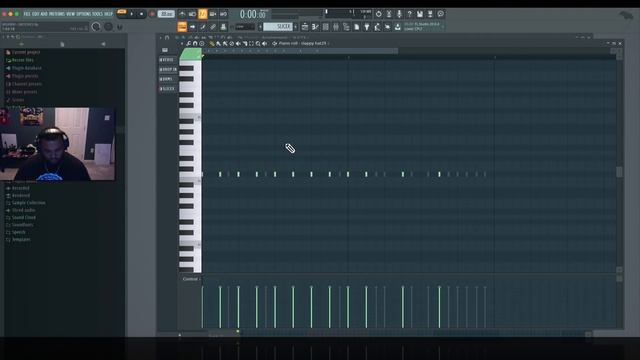This screenshot has height=360, width=640.
Task: Open the HELP menu
Action: (108, 14)
